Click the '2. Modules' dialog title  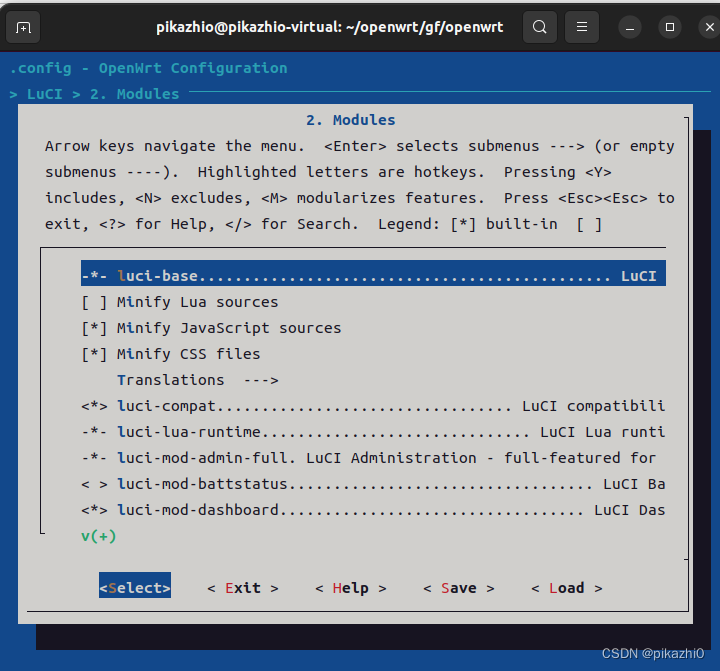351,120
